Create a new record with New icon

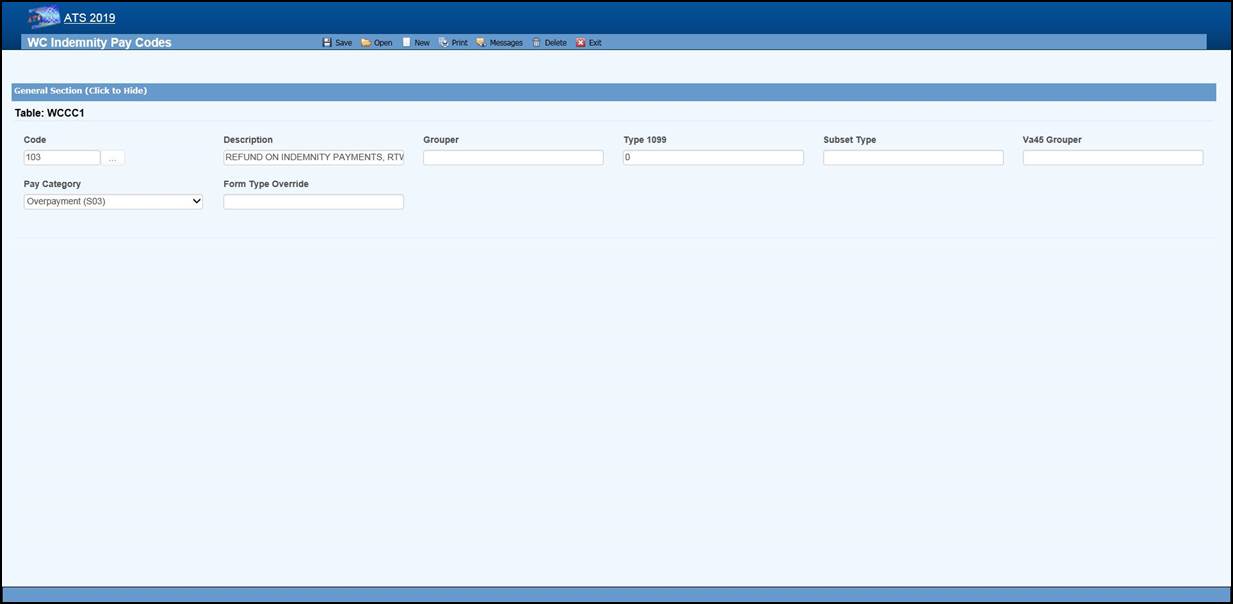(407, 43)
